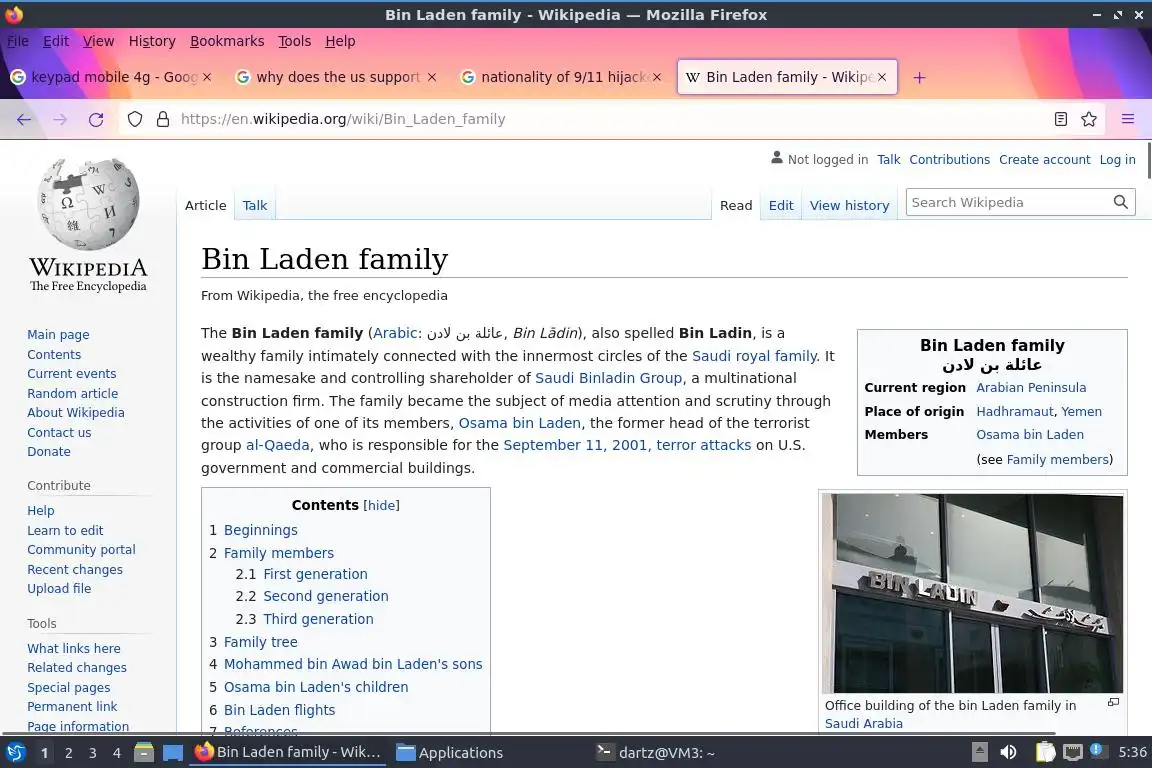The image size is (1152, 768).
Task: Reload the page with the refresh icon
Action: (96, 119)
